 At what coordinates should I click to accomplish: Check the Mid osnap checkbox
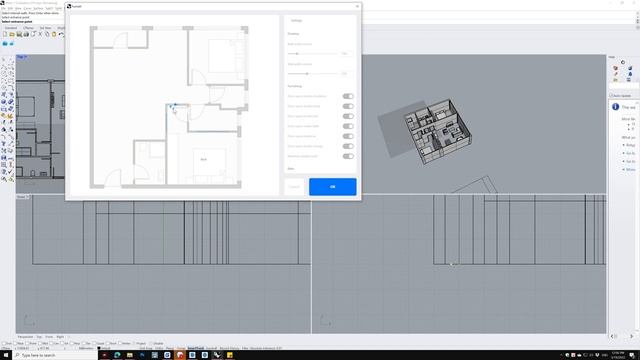coord(39,344)
